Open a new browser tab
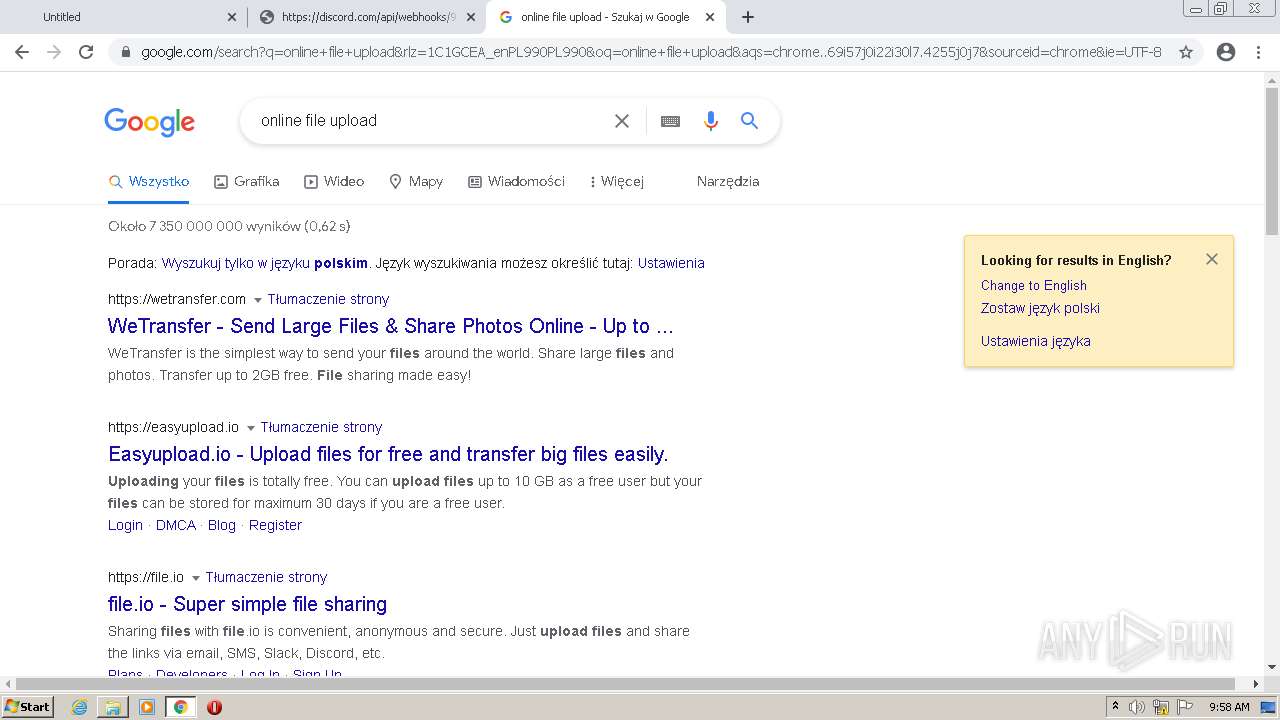 pos(747,17)
